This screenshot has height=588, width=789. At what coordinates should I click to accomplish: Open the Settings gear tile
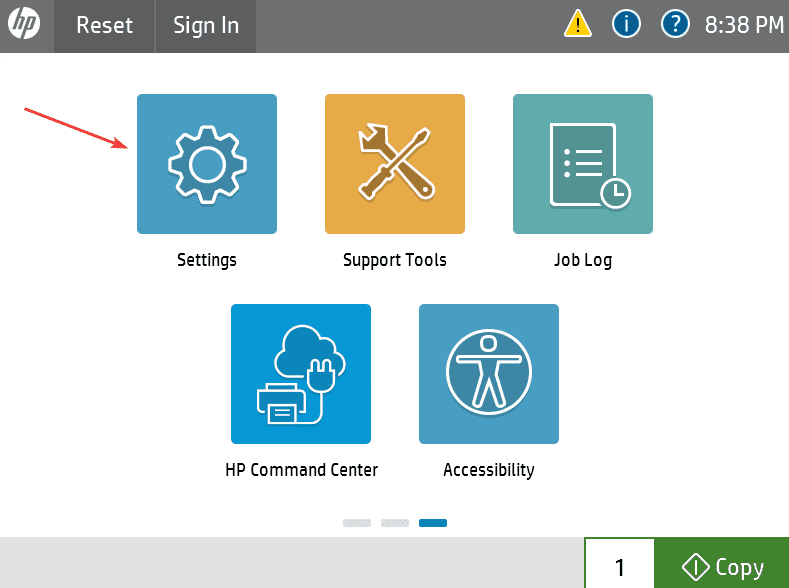[x=207, y=164]
